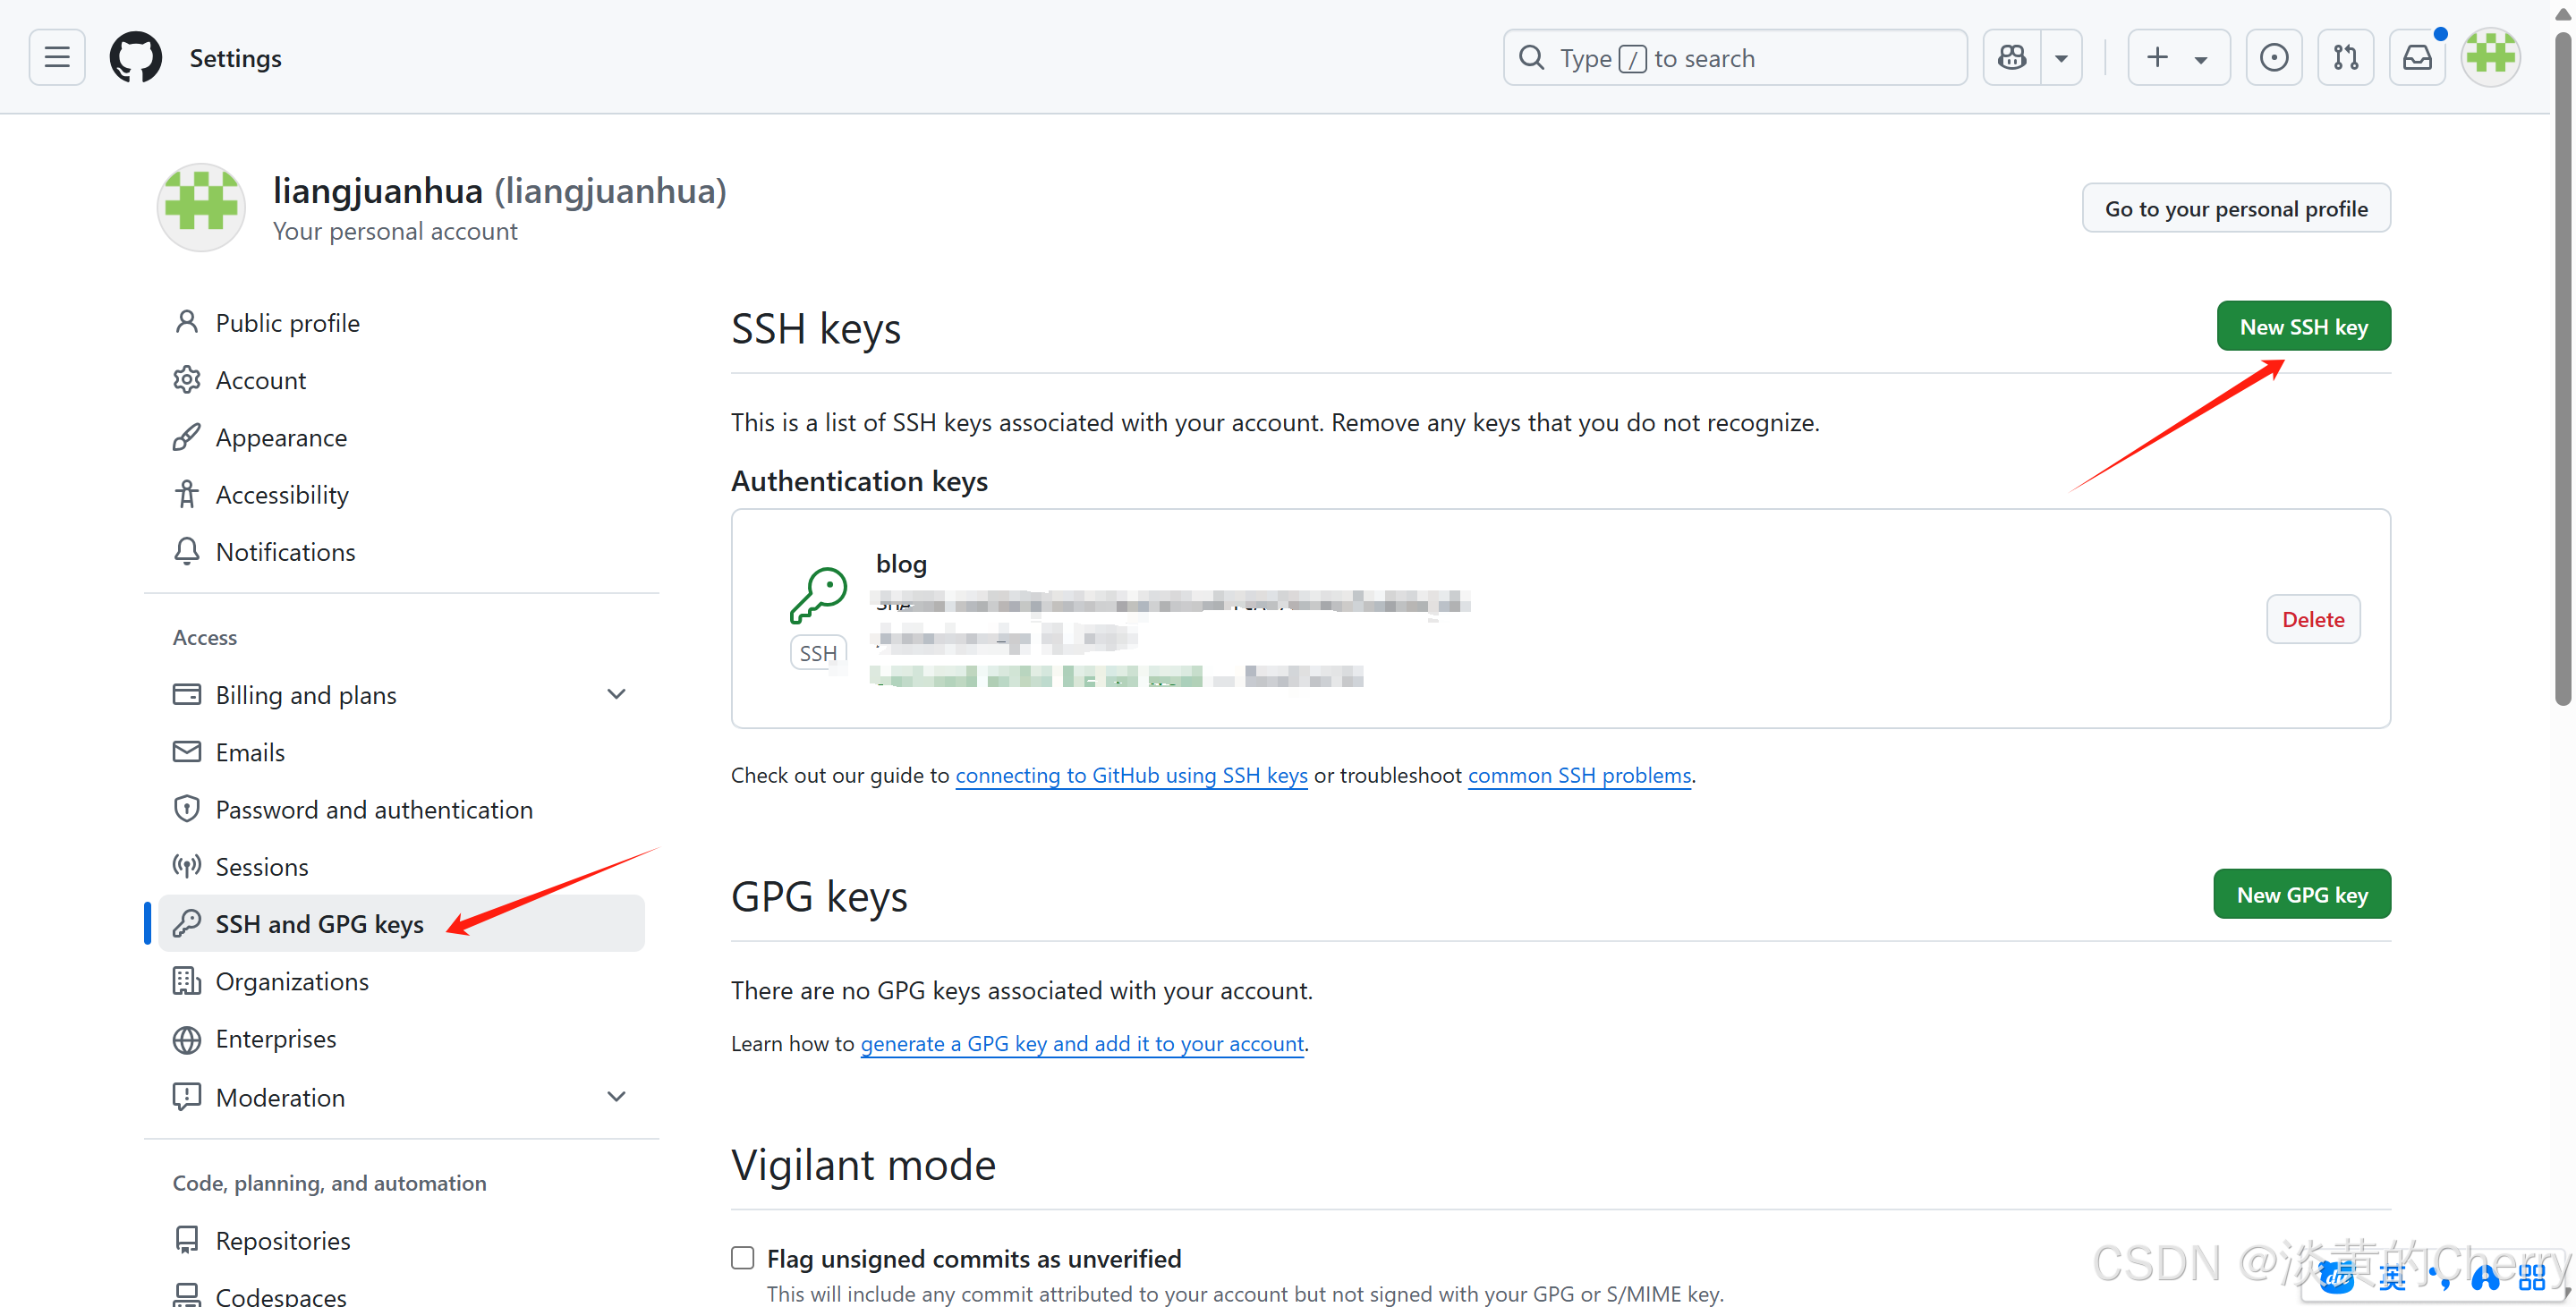Go to Password and authentication settings
Image resolution: width=2576 pixels, height=1307 pixels.
click(374, 809)
